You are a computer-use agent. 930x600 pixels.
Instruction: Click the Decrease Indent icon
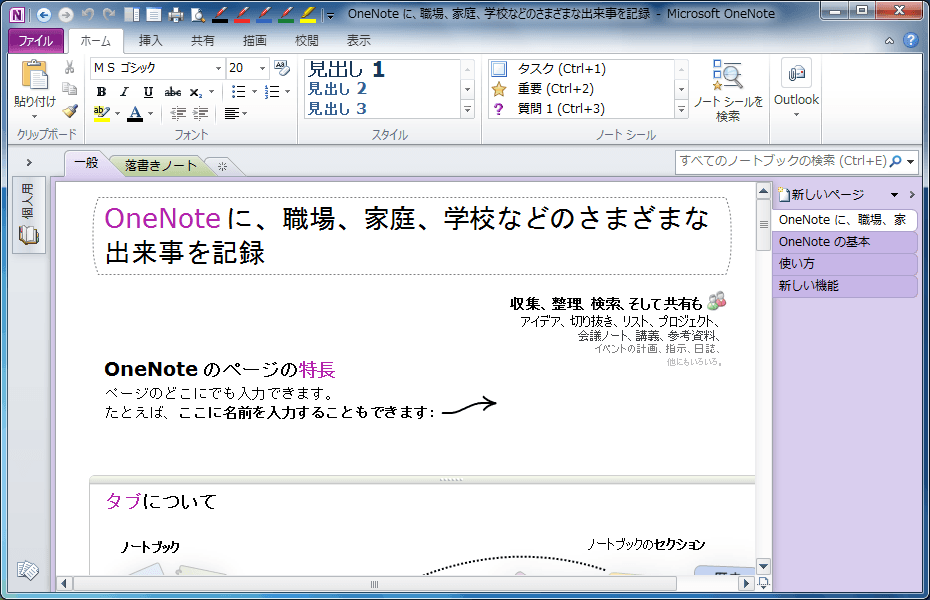pyautogui.click(x=178, y=113)
